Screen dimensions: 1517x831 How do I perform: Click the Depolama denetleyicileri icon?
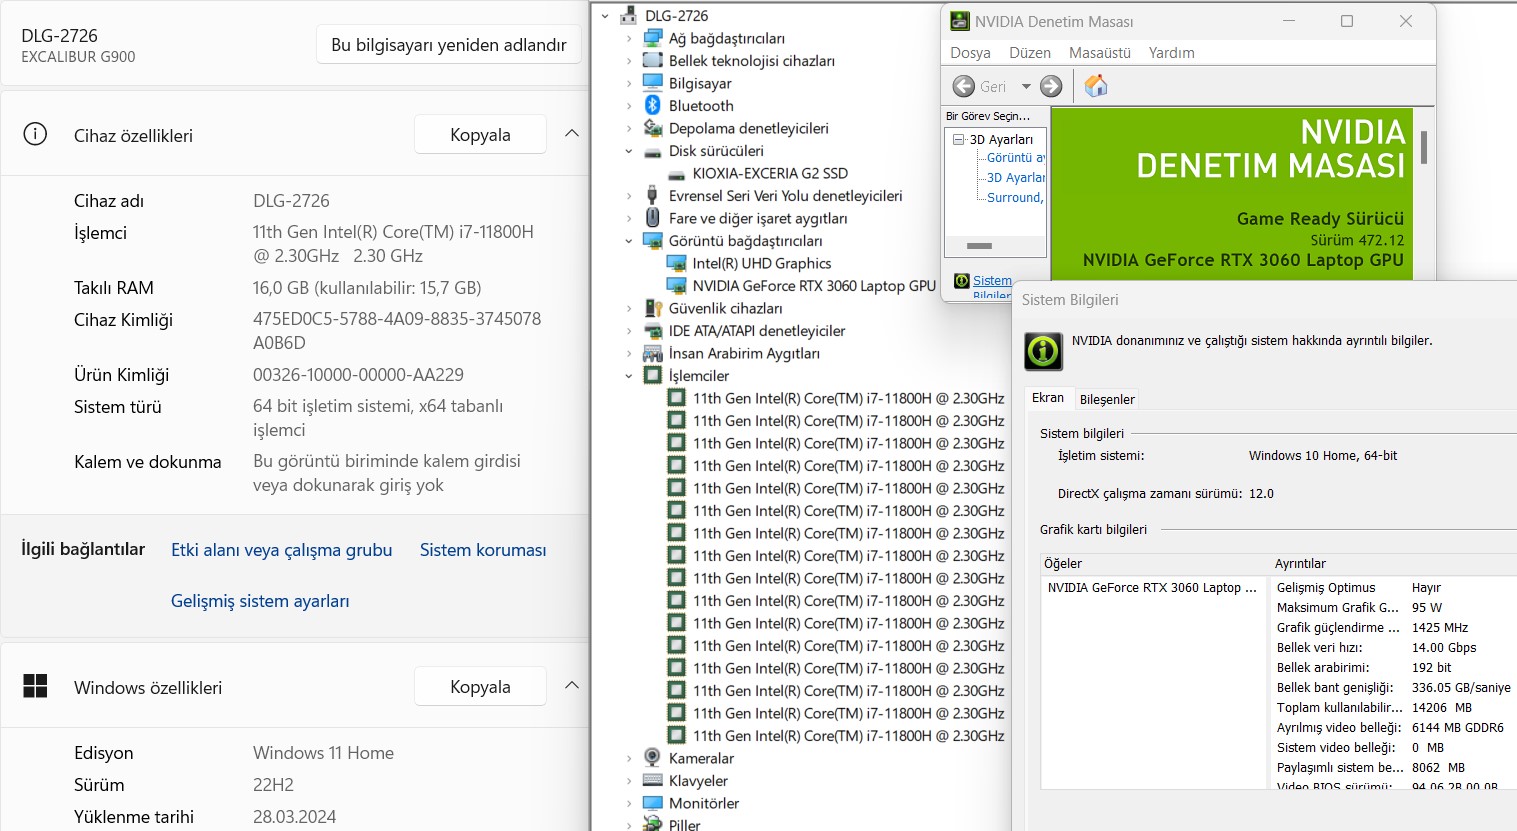653,128
